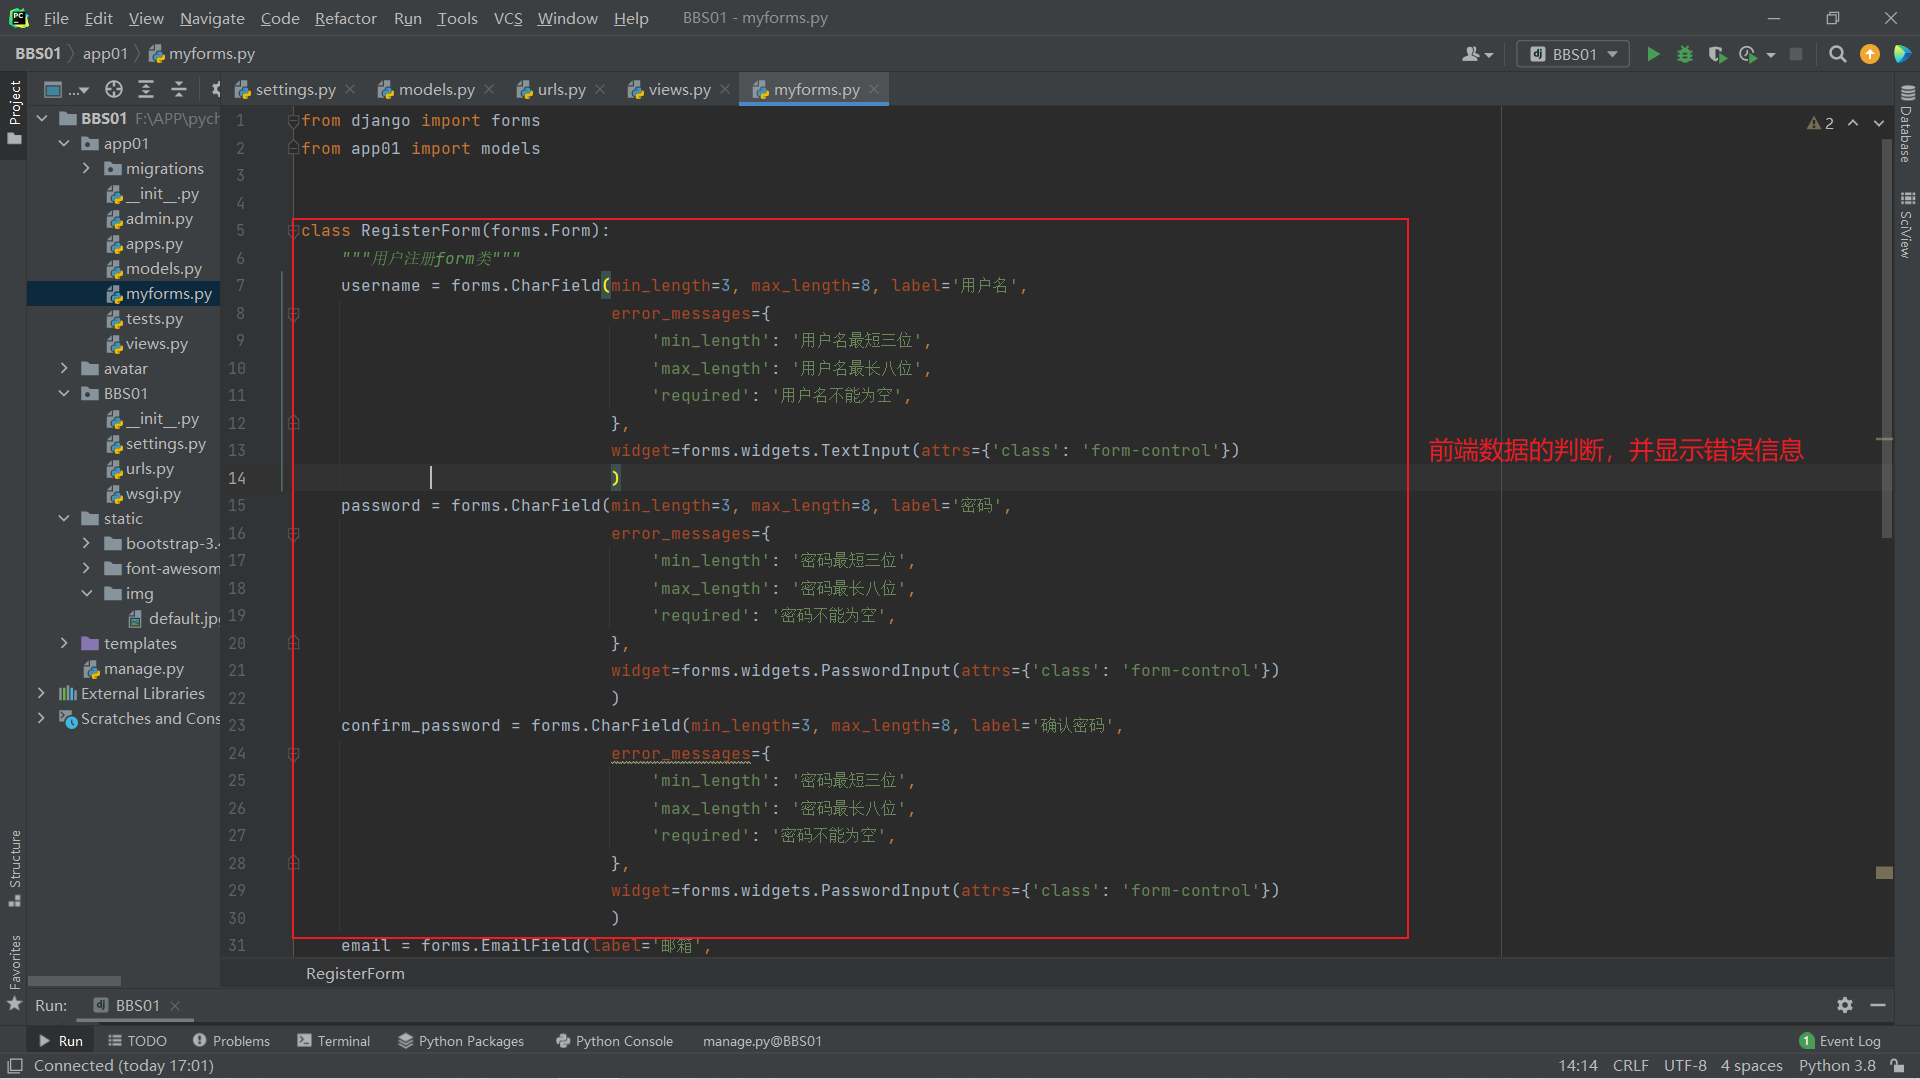Toggle the Project tool window sidebar
This screenshot has width=1920, height=1079.
(x=14, y=110)
